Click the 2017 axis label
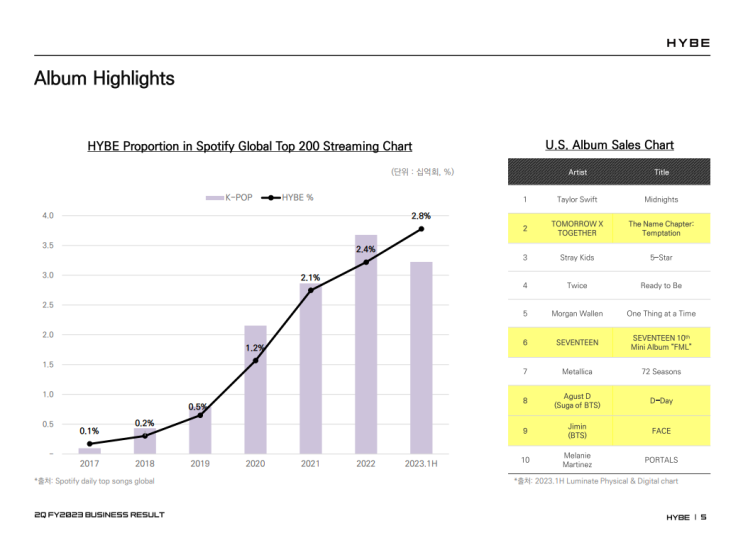The width and height of the screenshot is (743, 538). coord(89,464)
